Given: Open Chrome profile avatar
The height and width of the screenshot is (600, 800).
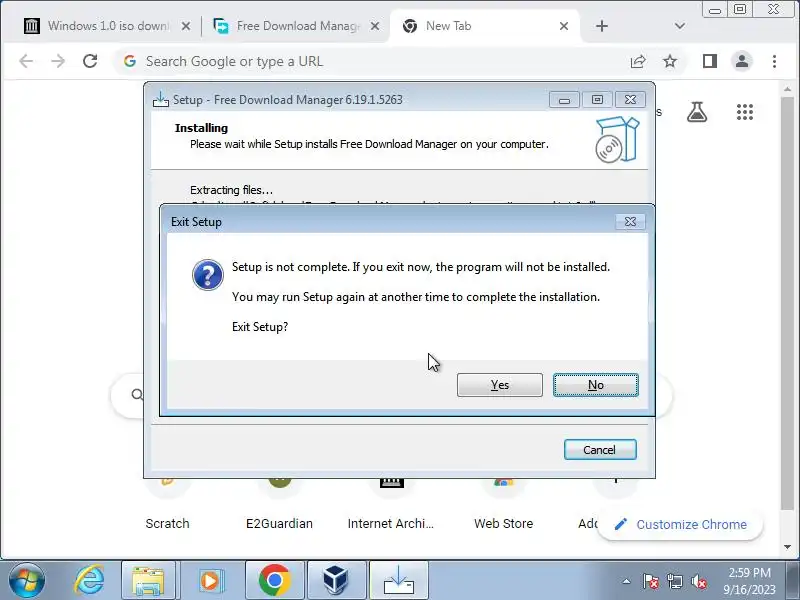Looking at the screenshot, I should click(742, 61).
